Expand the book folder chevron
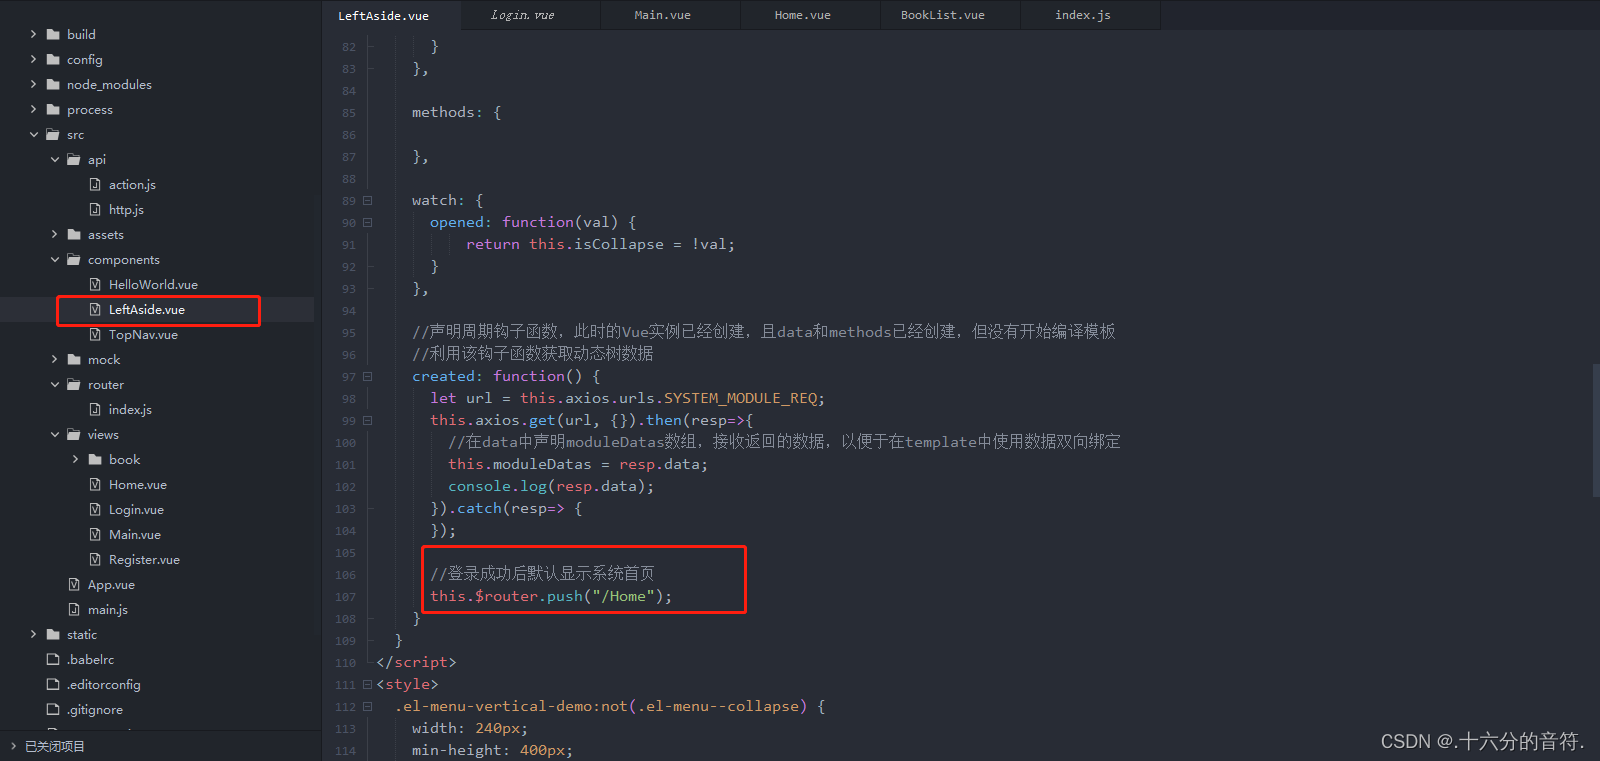The height and width of the screenshot is (761, 1600). point(75,459)
